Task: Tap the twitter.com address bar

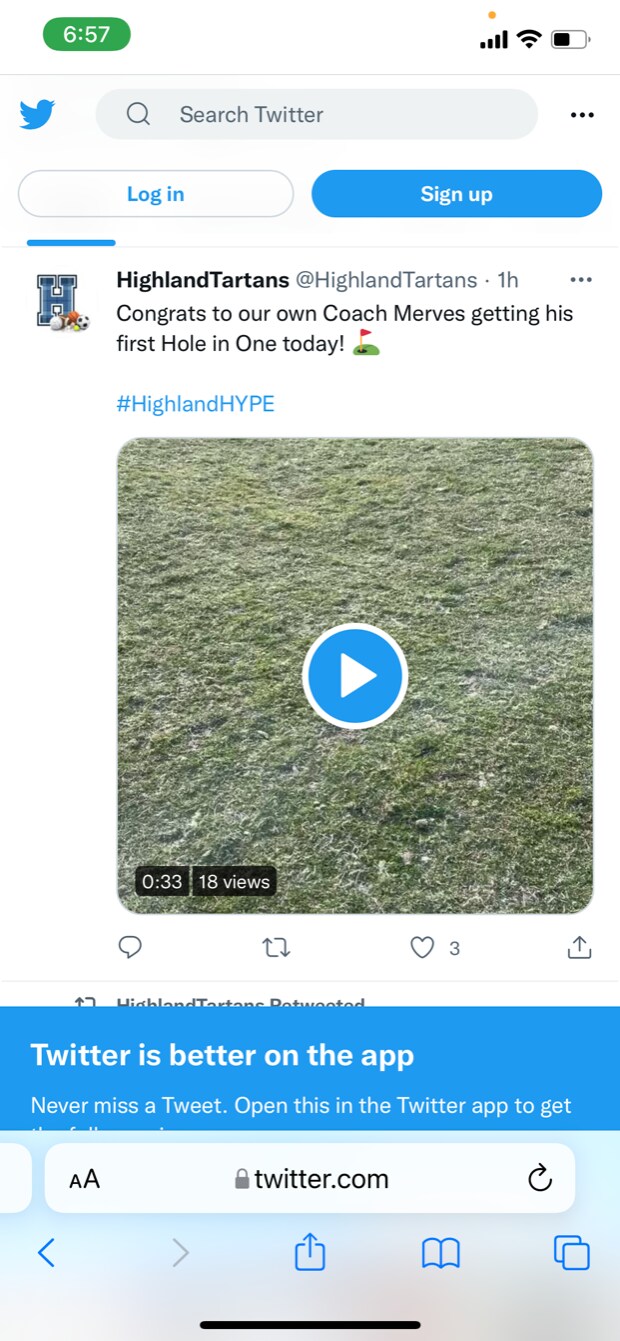Action: tap(312, 1179)
